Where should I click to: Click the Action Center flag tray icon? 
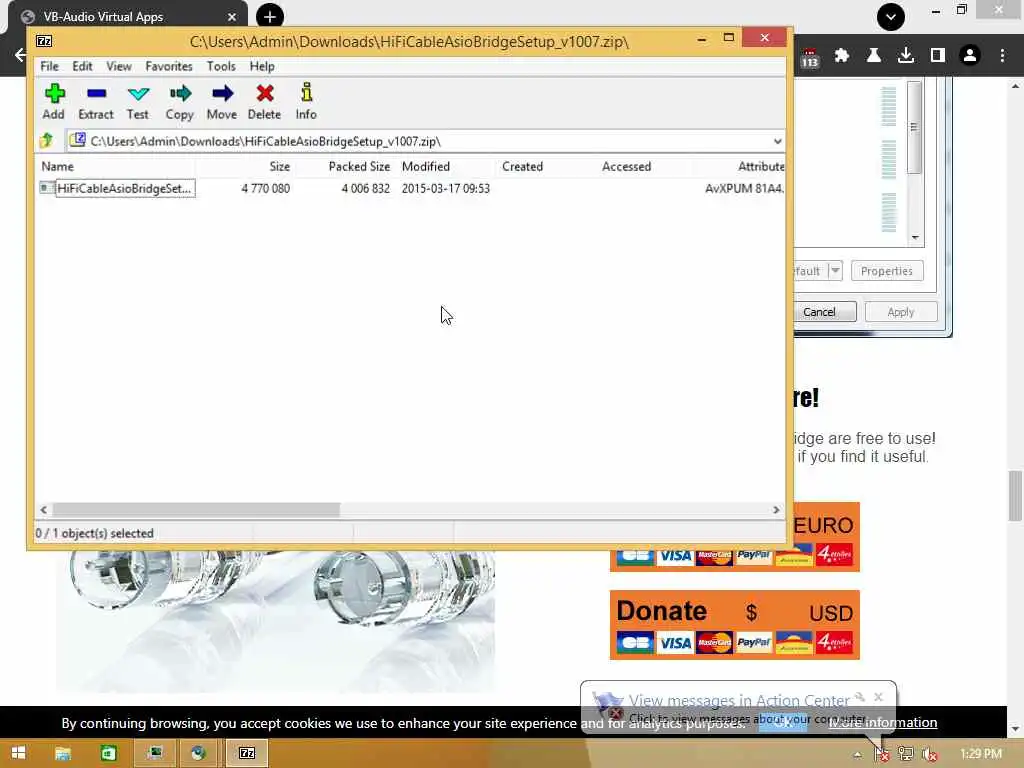coord(881,754)
